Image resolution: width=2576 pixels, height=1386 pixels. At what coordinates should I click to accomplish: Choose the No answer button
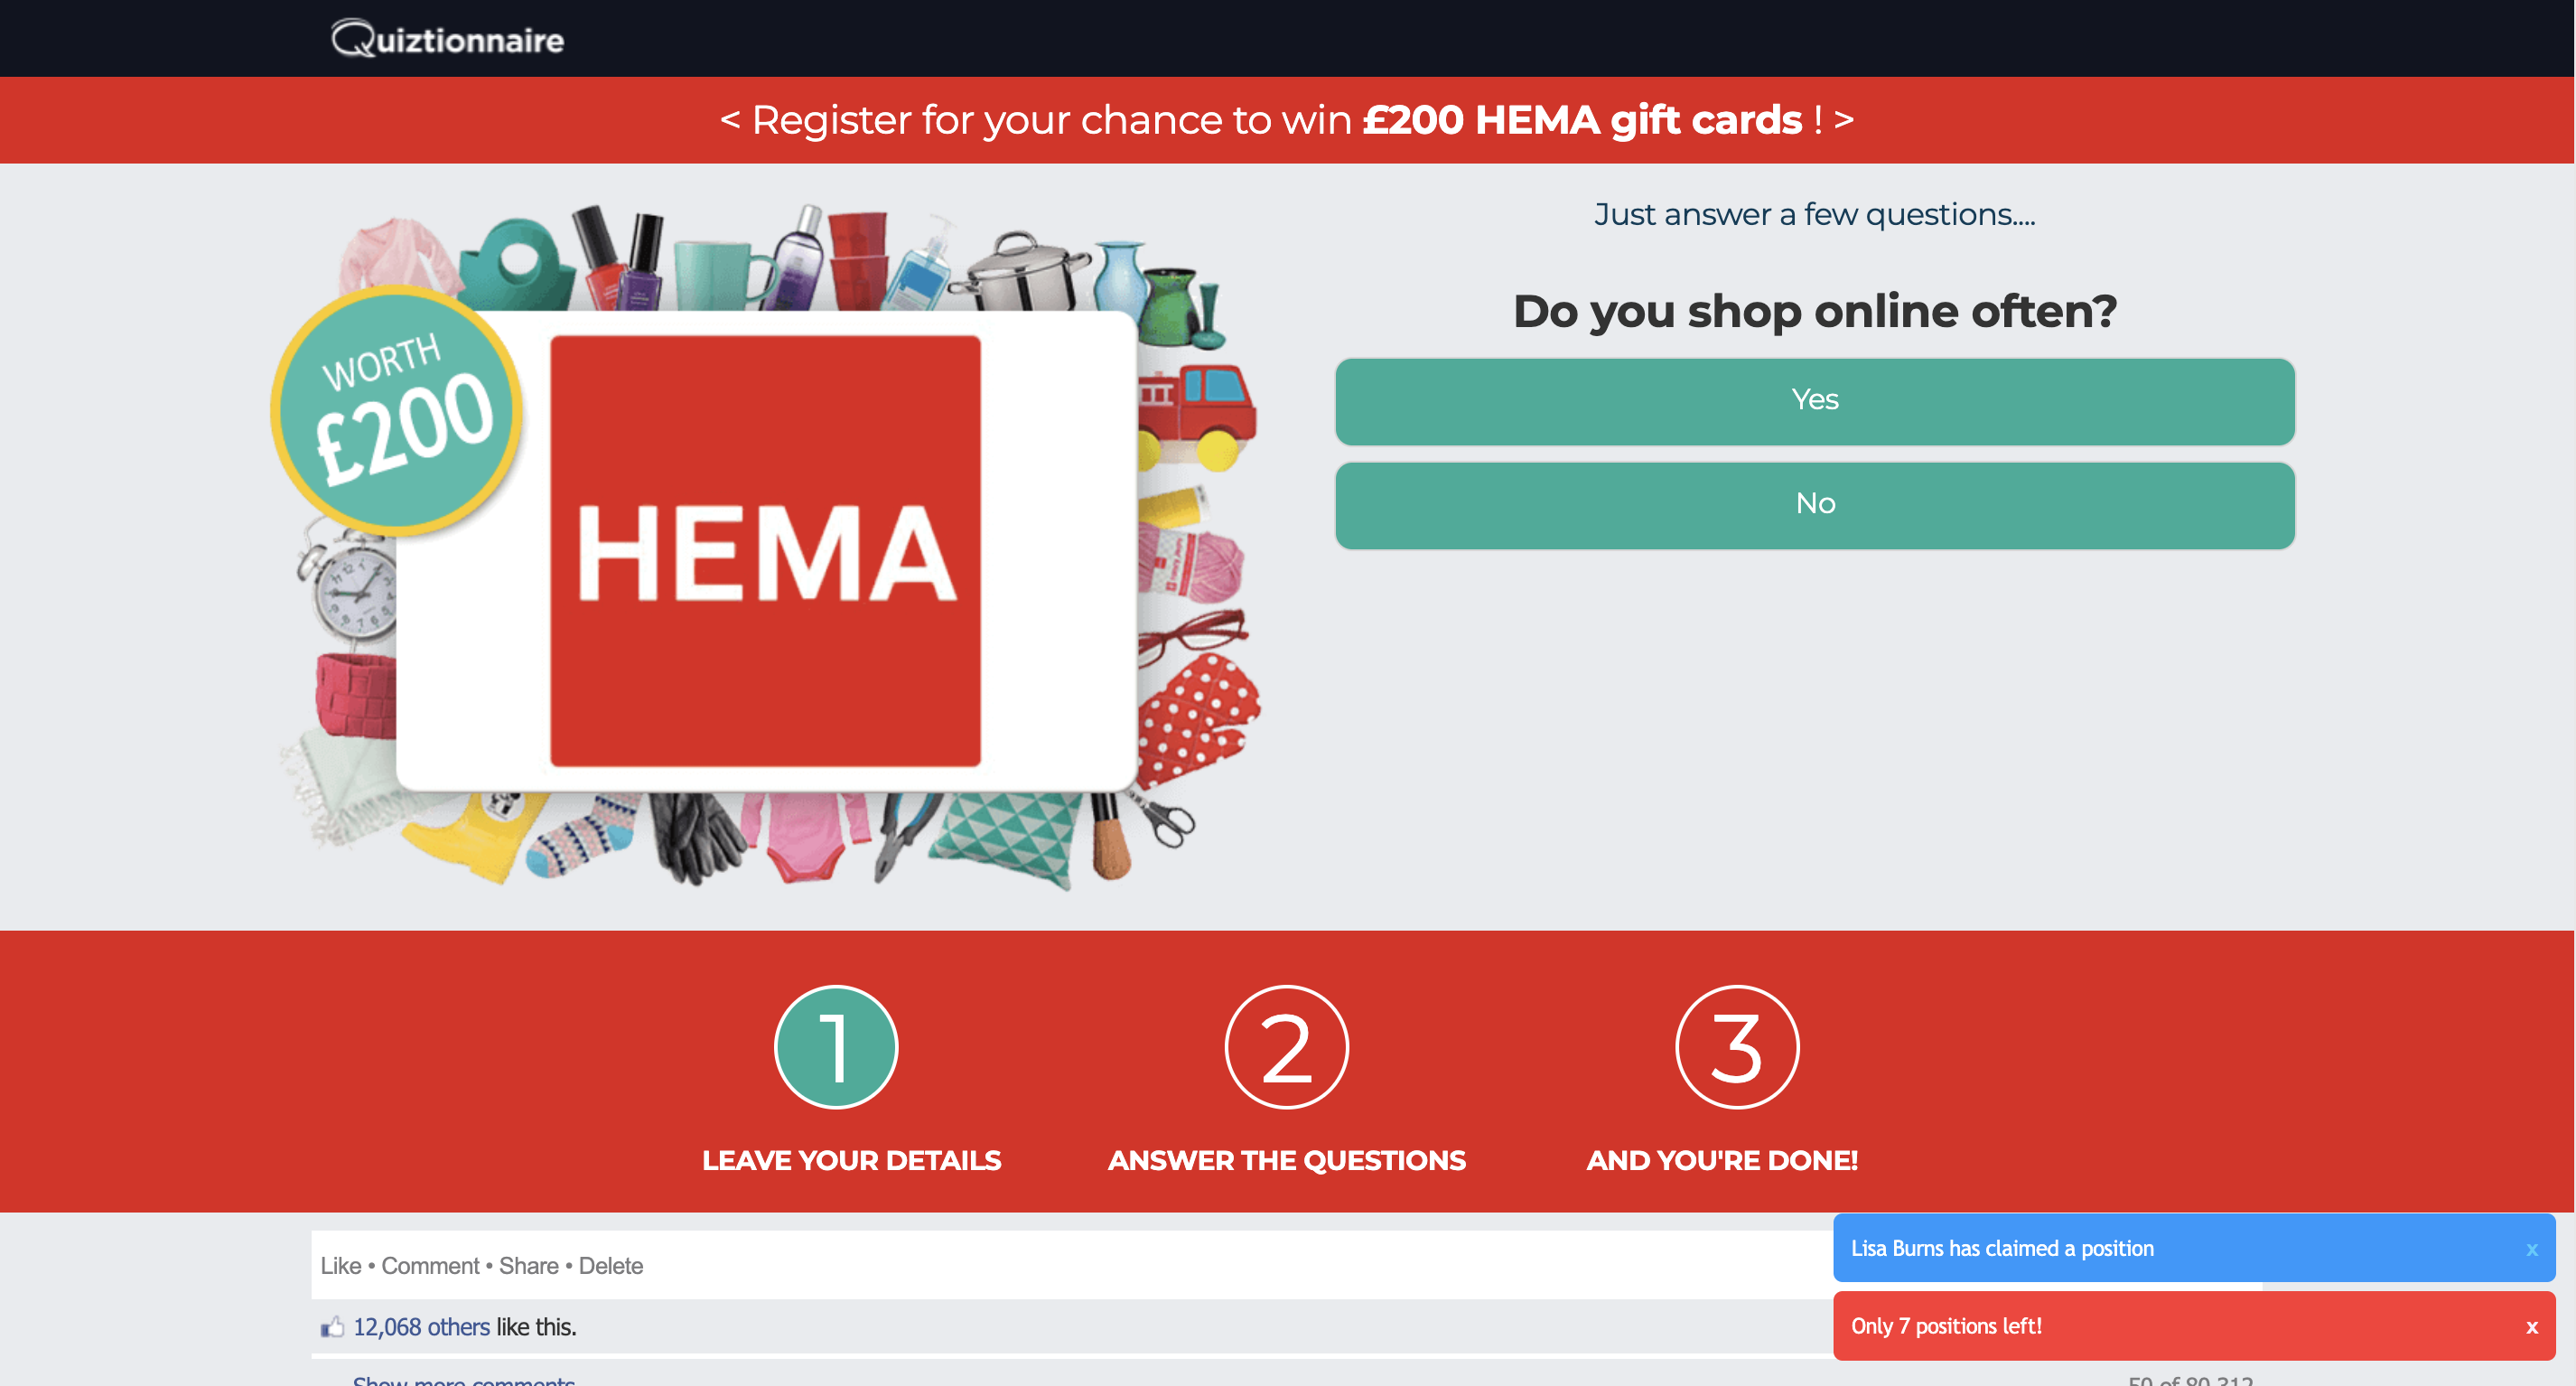(1814, 505)
